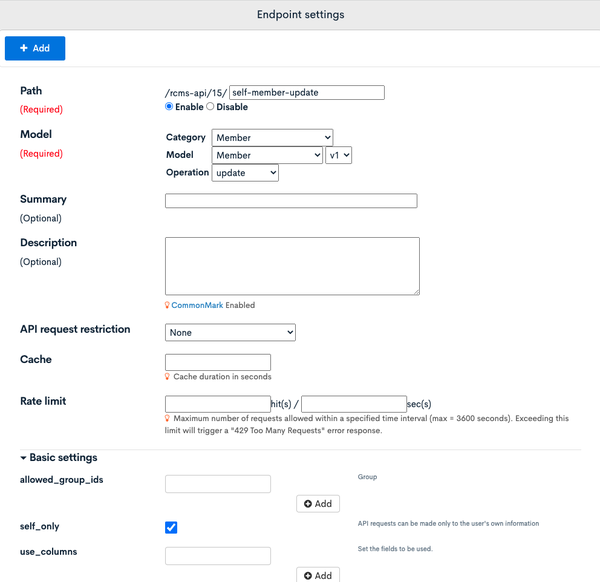The image size is (600, 582).
Task: Click Add button under use_columns
Action: coord(318,575)
